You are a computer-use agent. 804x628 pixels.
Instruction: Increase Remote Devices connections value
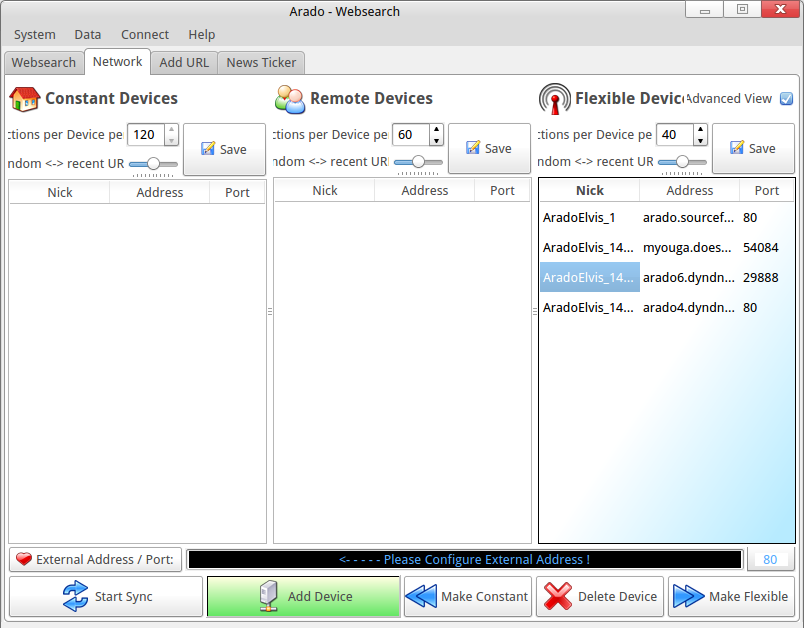(x=436, y=129)
